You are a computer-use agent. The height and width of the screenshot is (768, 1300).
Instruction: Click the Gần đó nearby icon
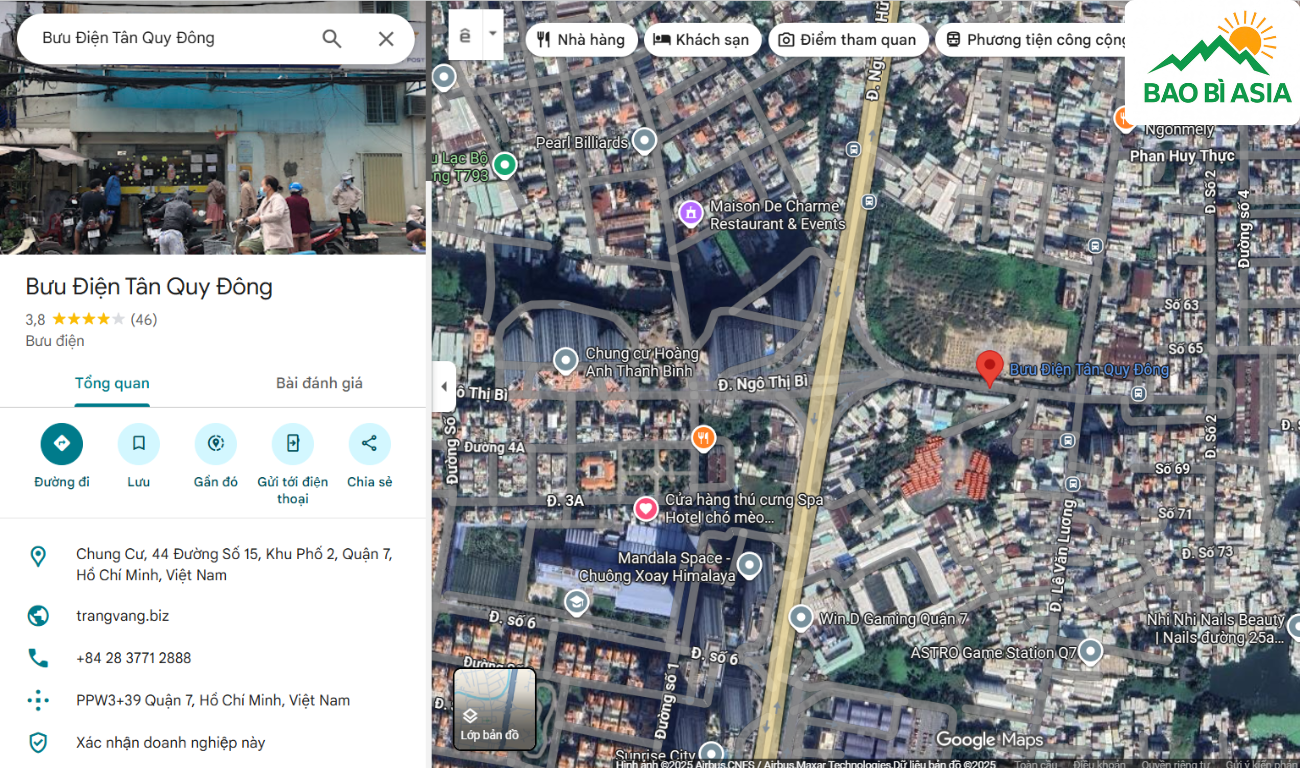(x=216, y=444)
